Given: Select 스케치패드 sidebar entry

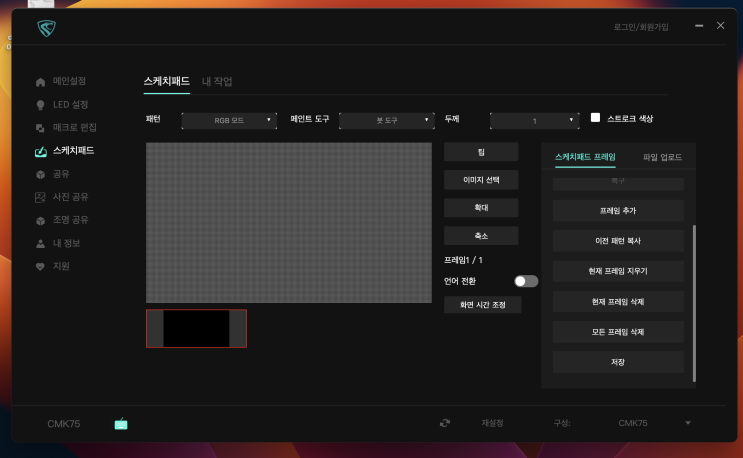Looking at the screenshot, I should pos(73,151).
